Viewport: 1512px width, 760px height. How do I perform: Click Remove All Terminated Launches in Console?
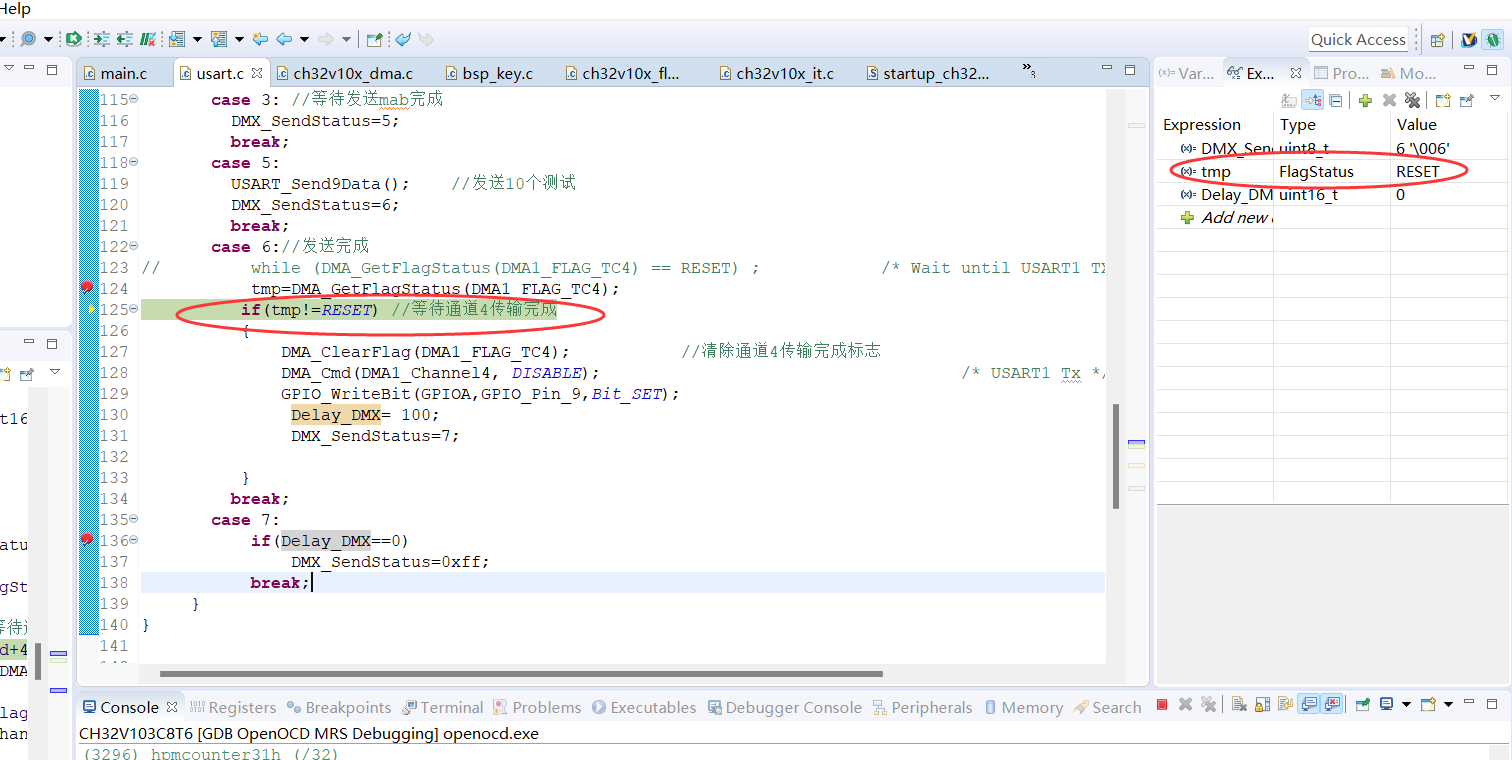(x=1208, y=705)
